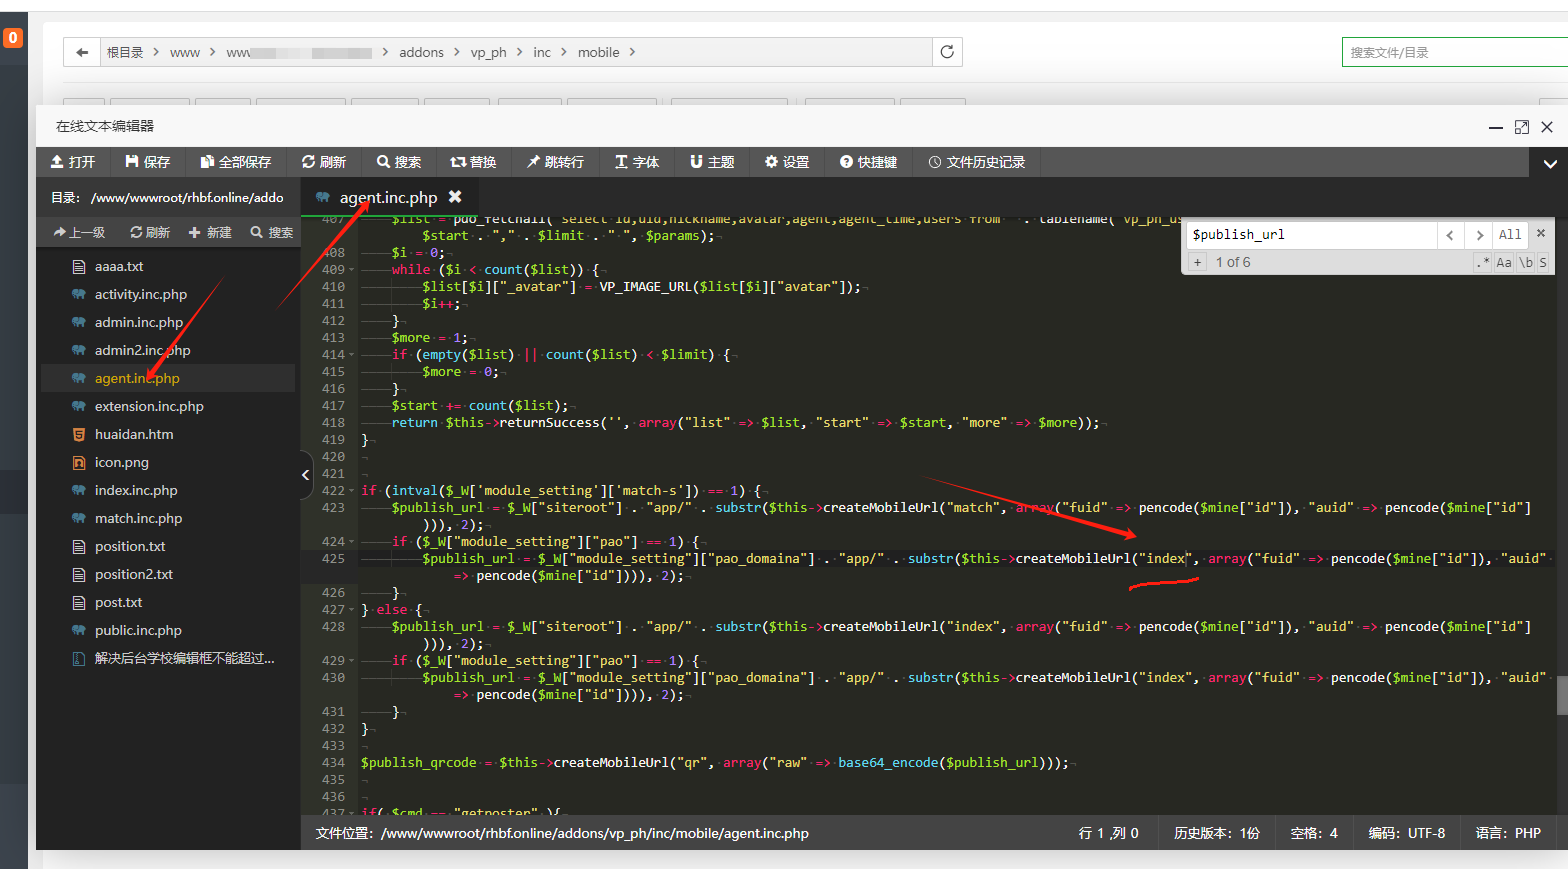The height and width of the screenshot is (869, 1568).
Task: Refresh file list in sidebar 刷新
Action: pyautogui.click(x=150, y=232)
